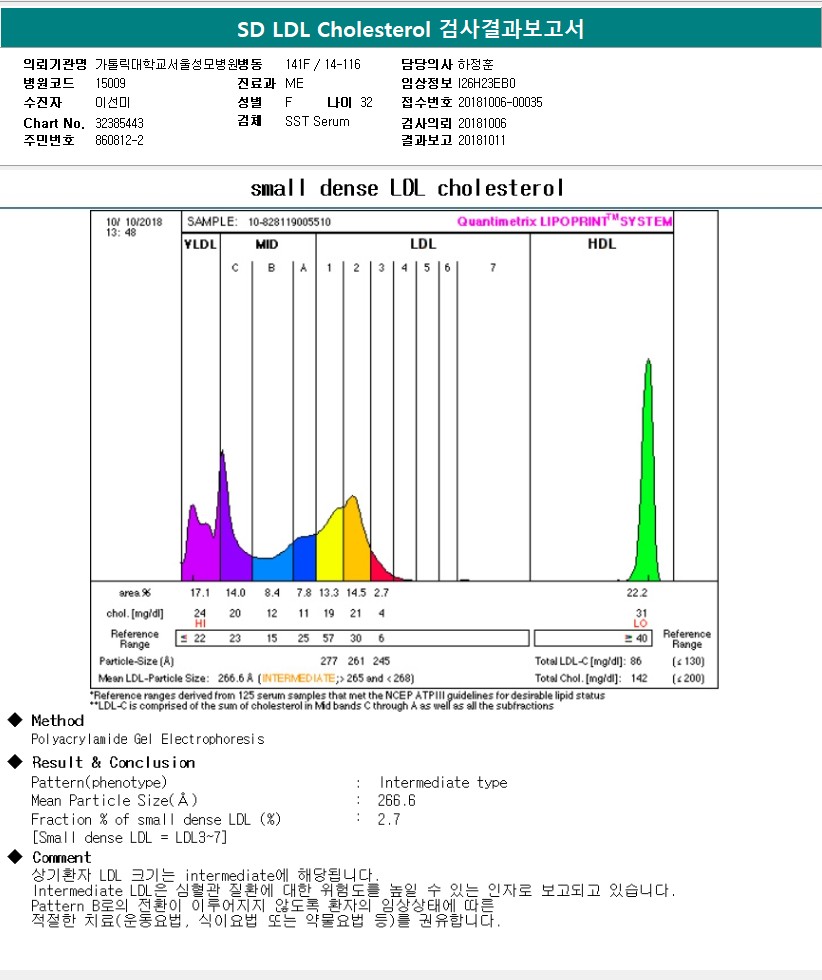Click the red HI flag under VLDL
Image resolution: width=822 pixels, height=980 pixels.
tap(200, 623)
